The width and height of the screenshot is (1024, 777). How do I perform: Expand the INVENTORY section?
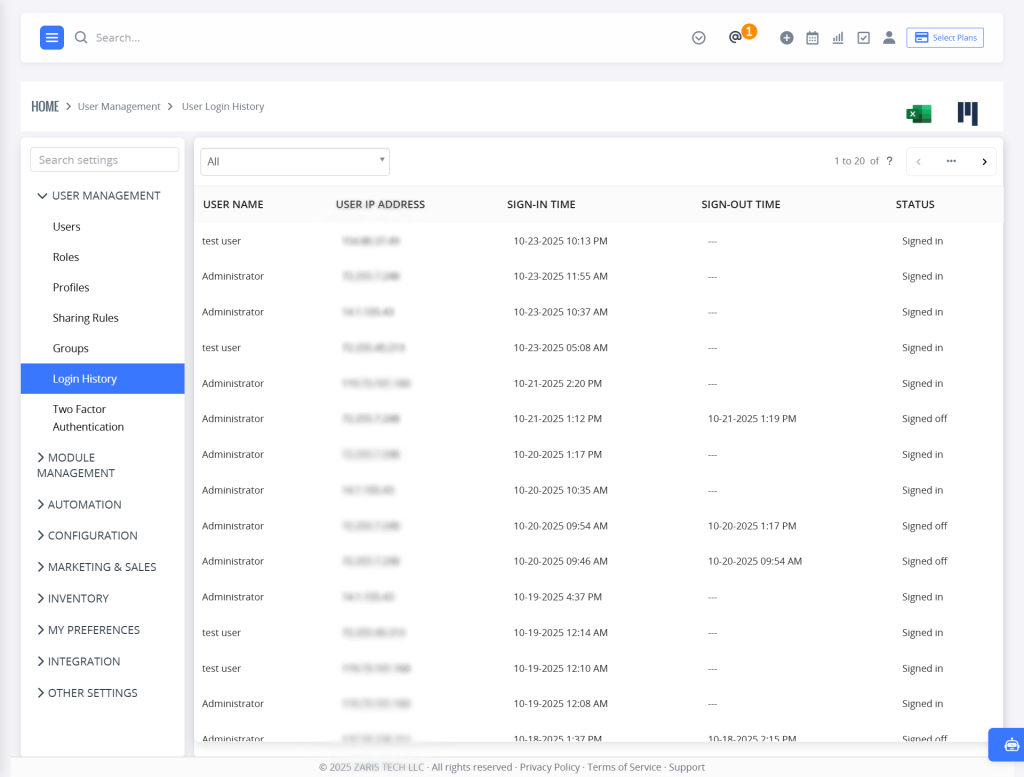(x=72, y=598)
